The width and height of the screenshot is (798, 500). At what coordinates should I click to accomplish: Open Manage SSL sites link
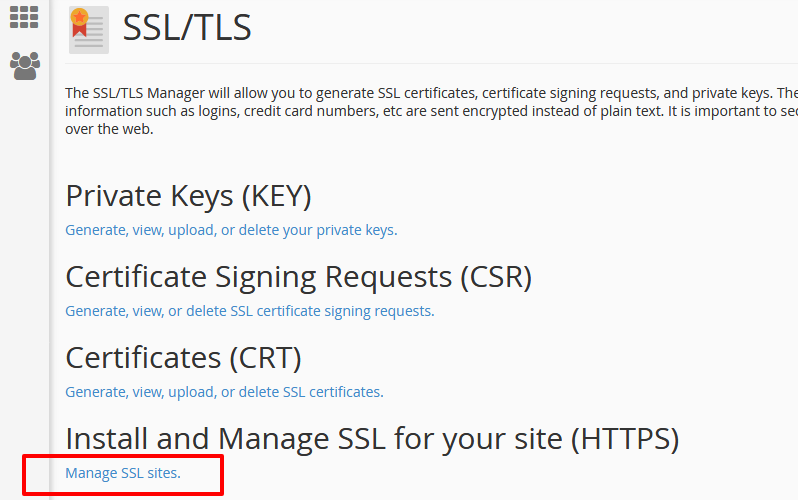[x=123, y=473]
